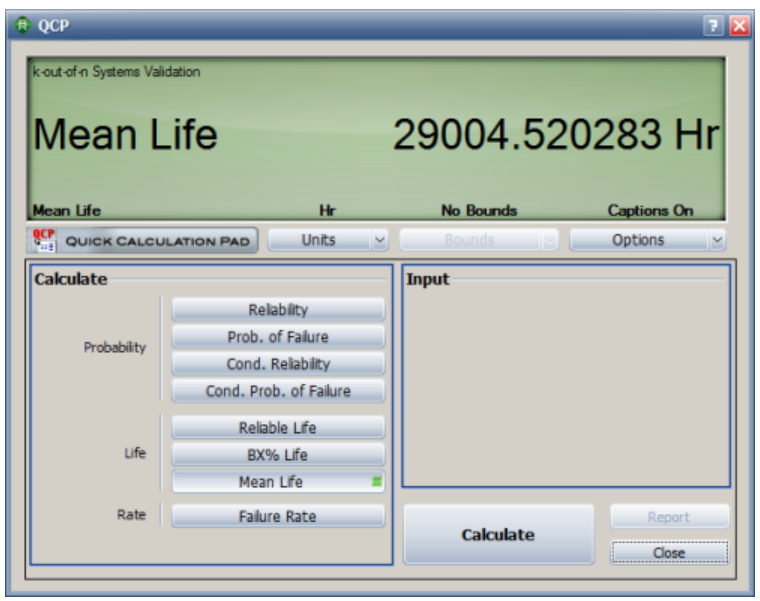Click the QCP app icon in title bar

22,25
